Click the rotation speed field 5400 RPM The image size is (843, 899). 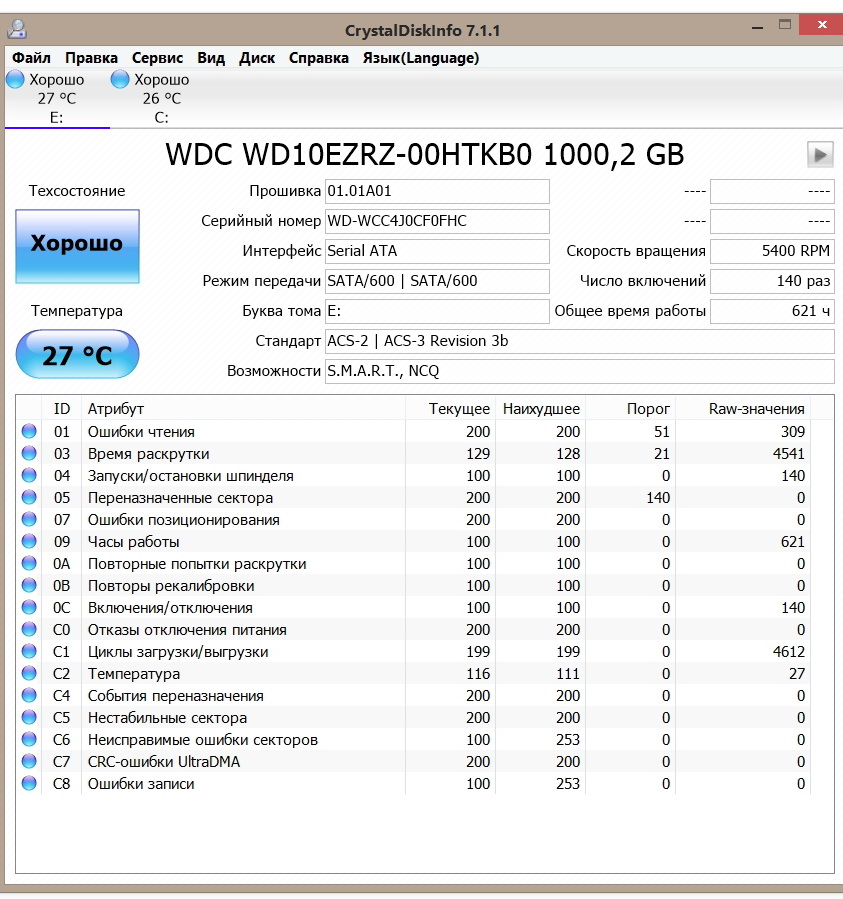pyautogui.click(x=772, y=251)
